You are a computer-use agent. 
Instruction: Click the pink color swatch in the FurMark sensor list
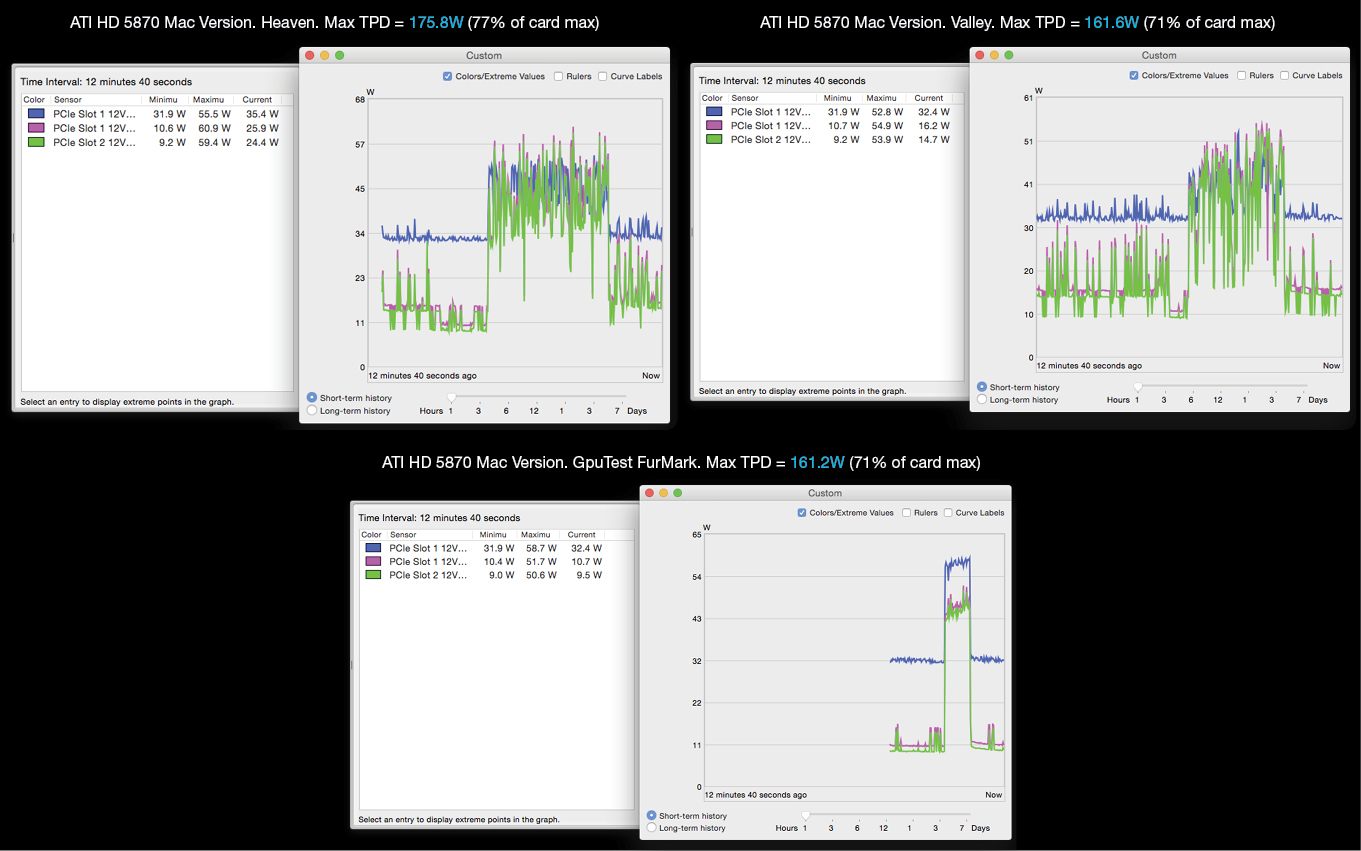click(x=374, y=561)
